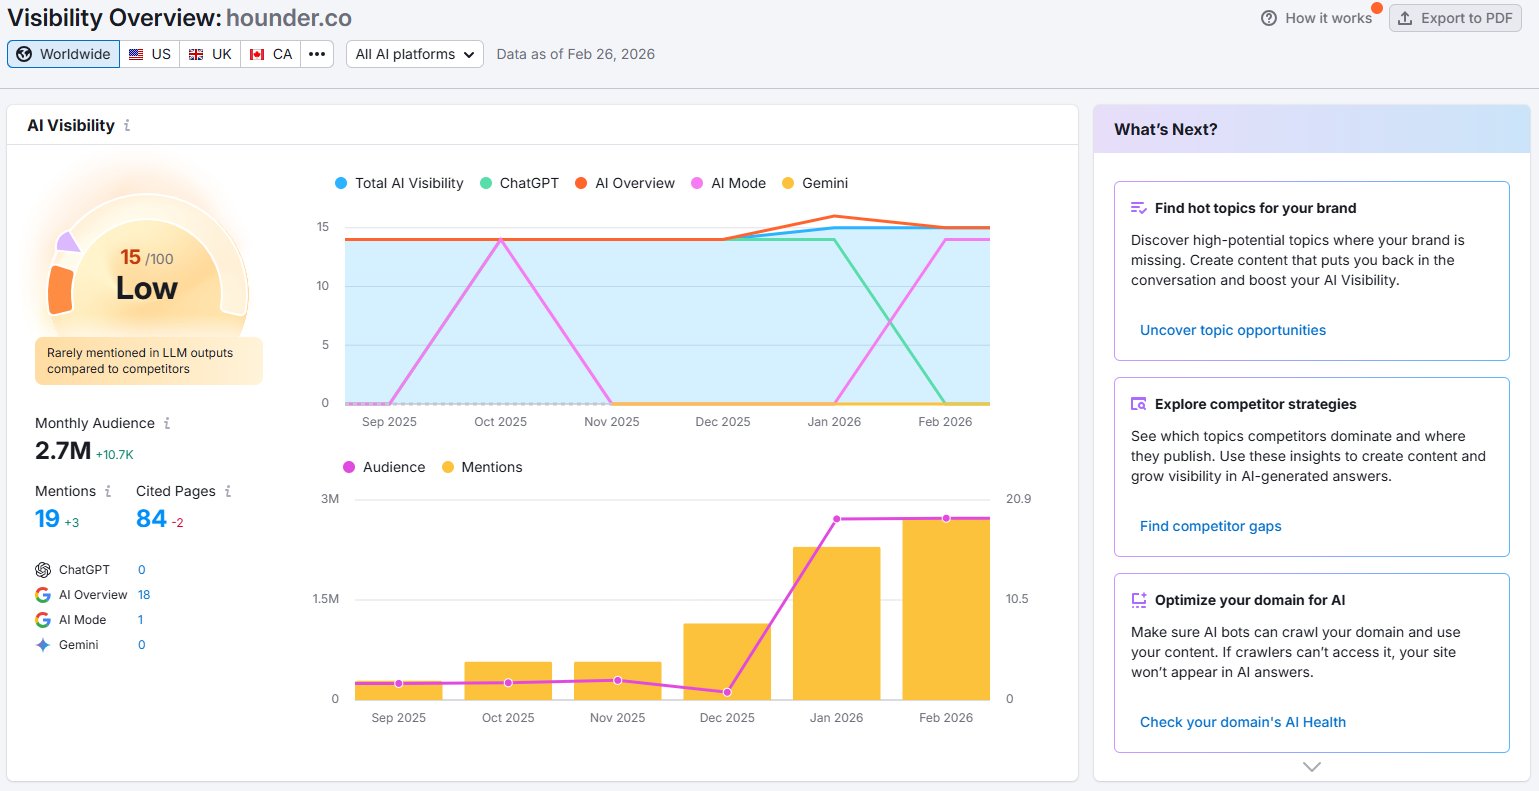
Task: Click the Cited Pages info icon
Action: [228, 491]
